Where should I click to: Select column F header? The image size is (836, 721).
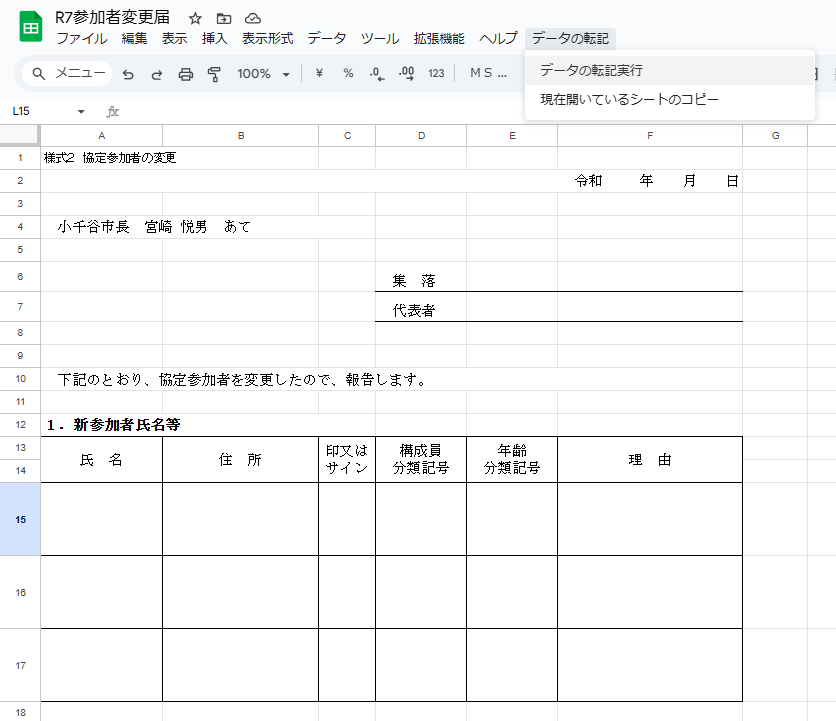(650, 135)
